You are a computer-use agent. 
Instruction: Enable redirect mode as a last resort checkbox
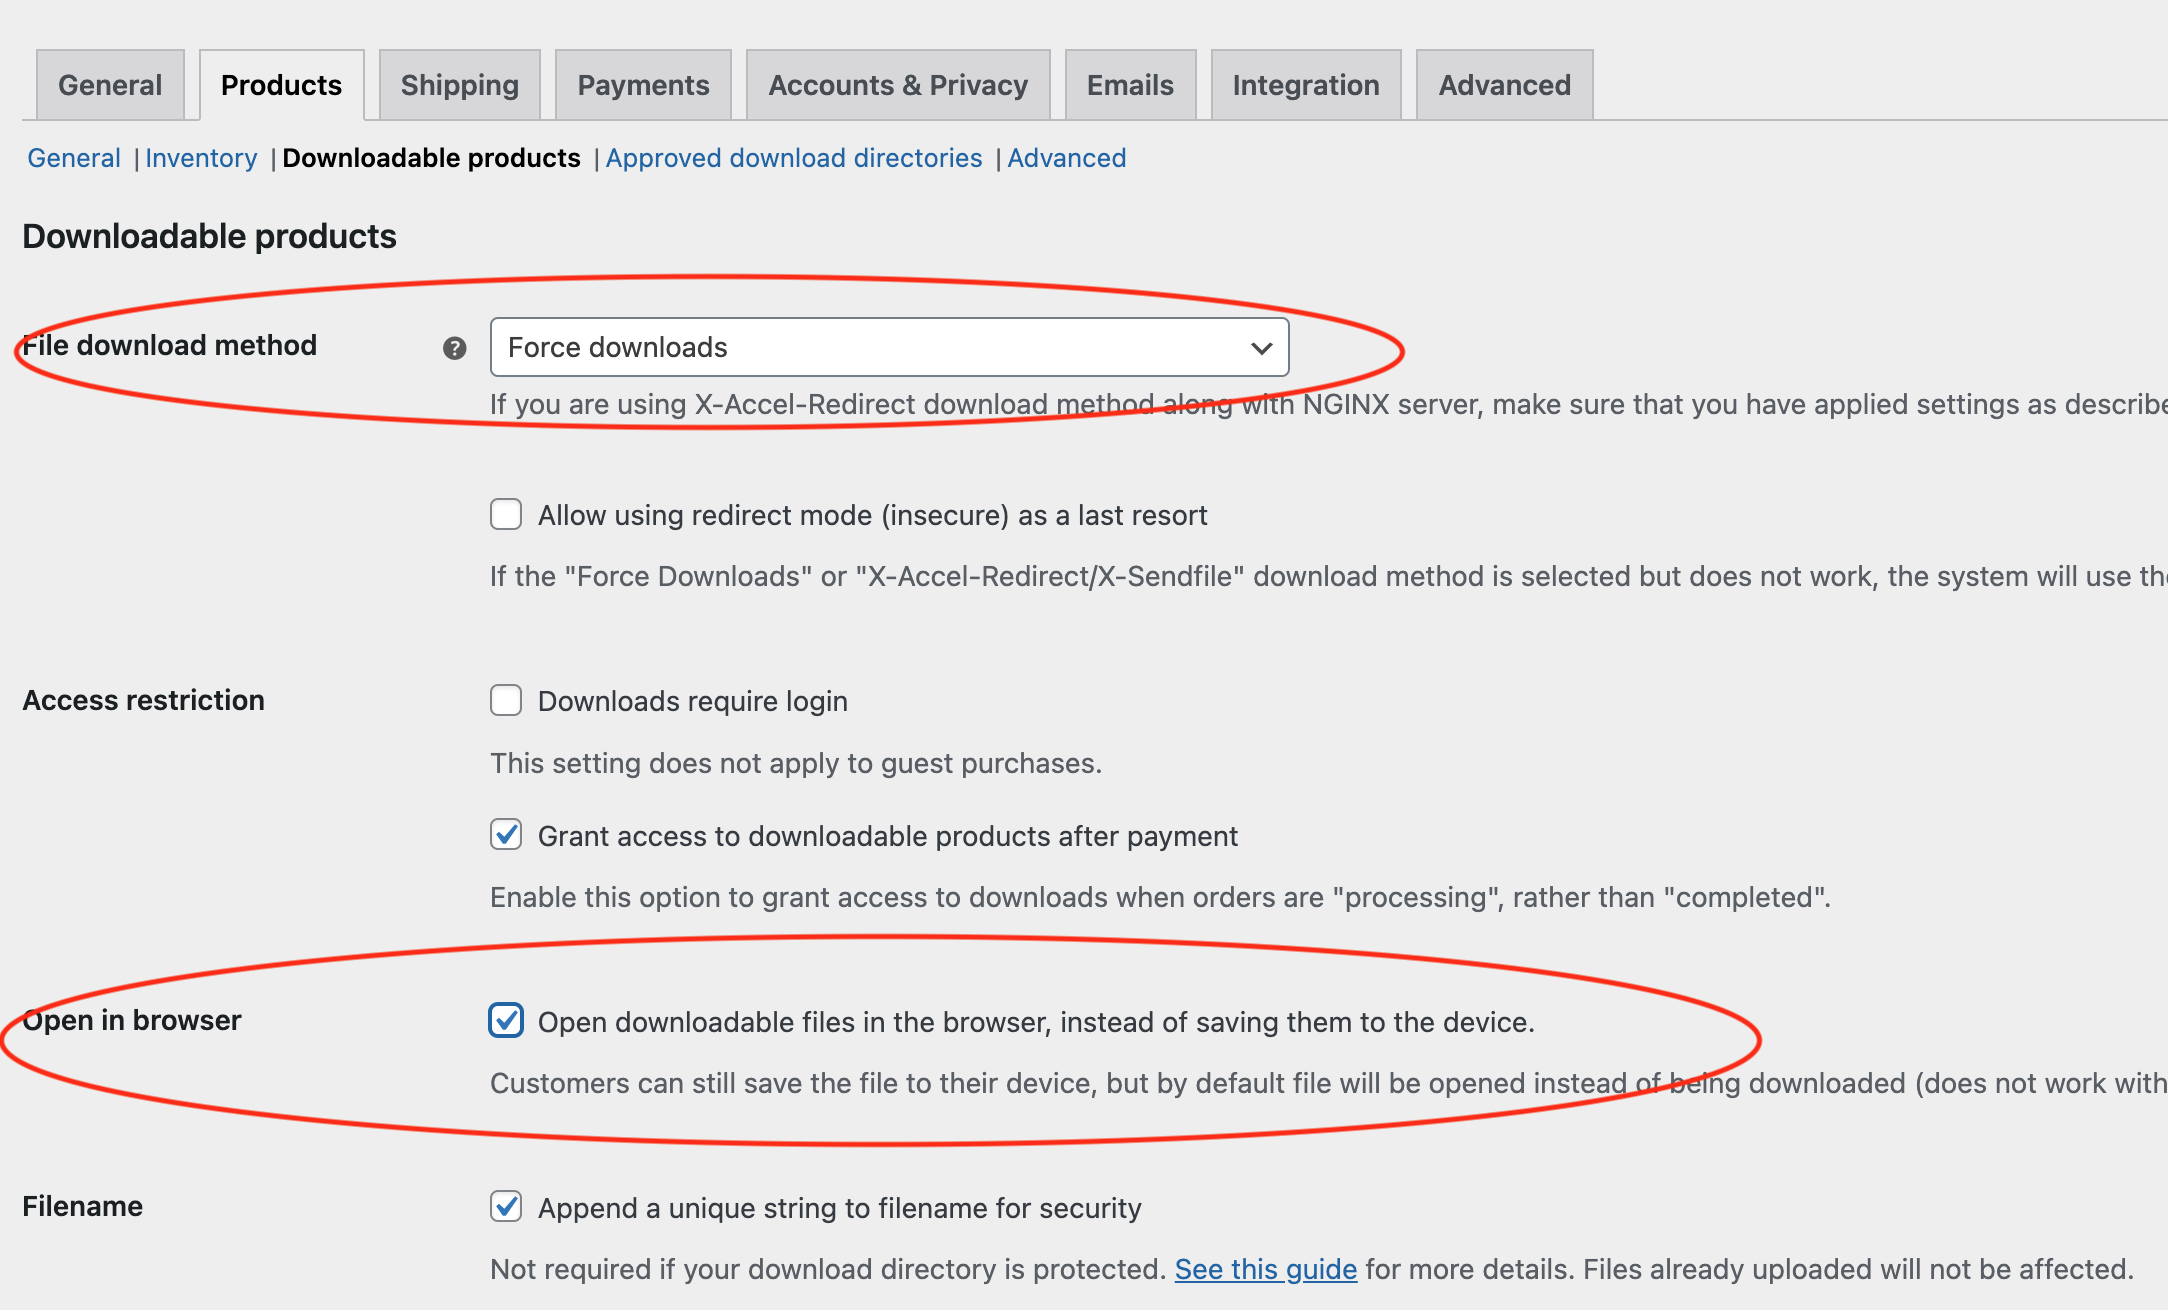[x=506, y=514]
